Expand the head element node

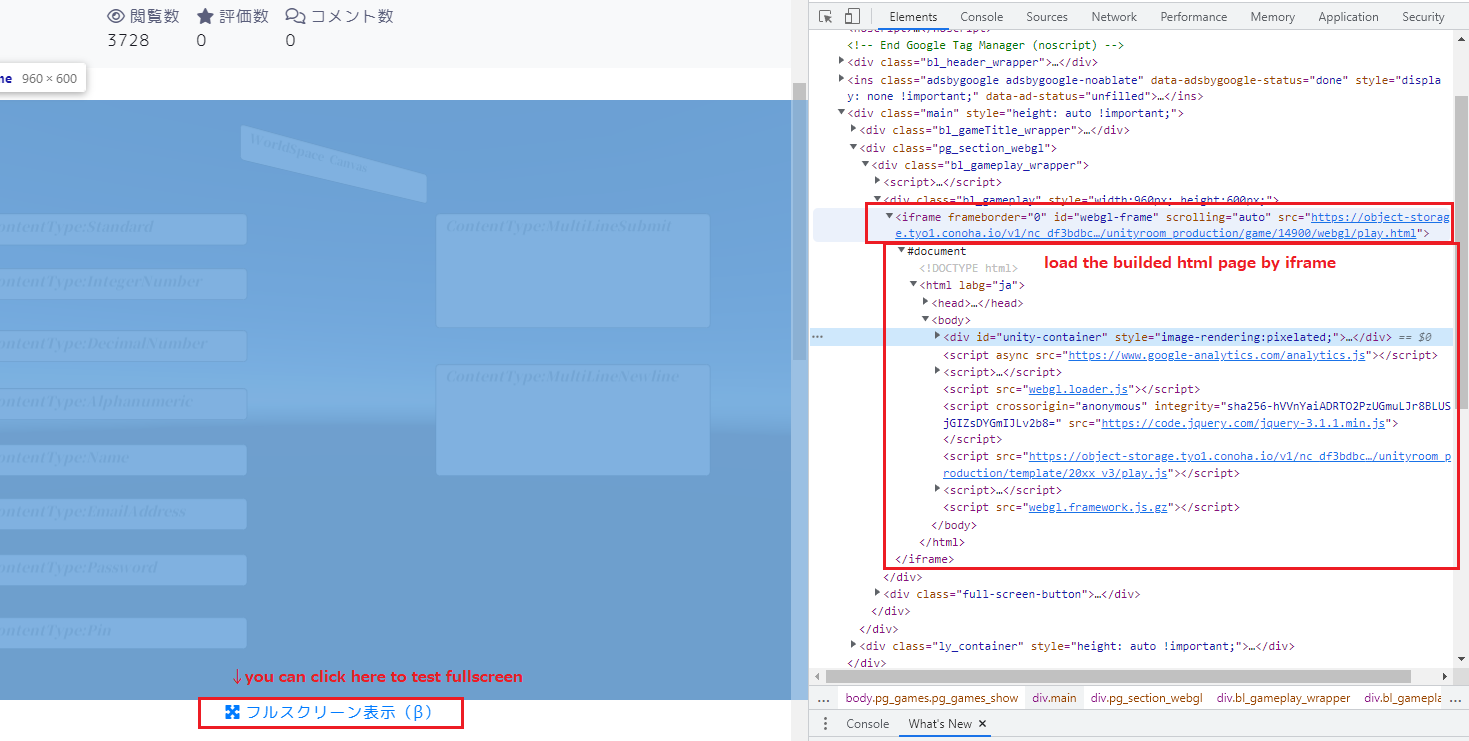926,302
